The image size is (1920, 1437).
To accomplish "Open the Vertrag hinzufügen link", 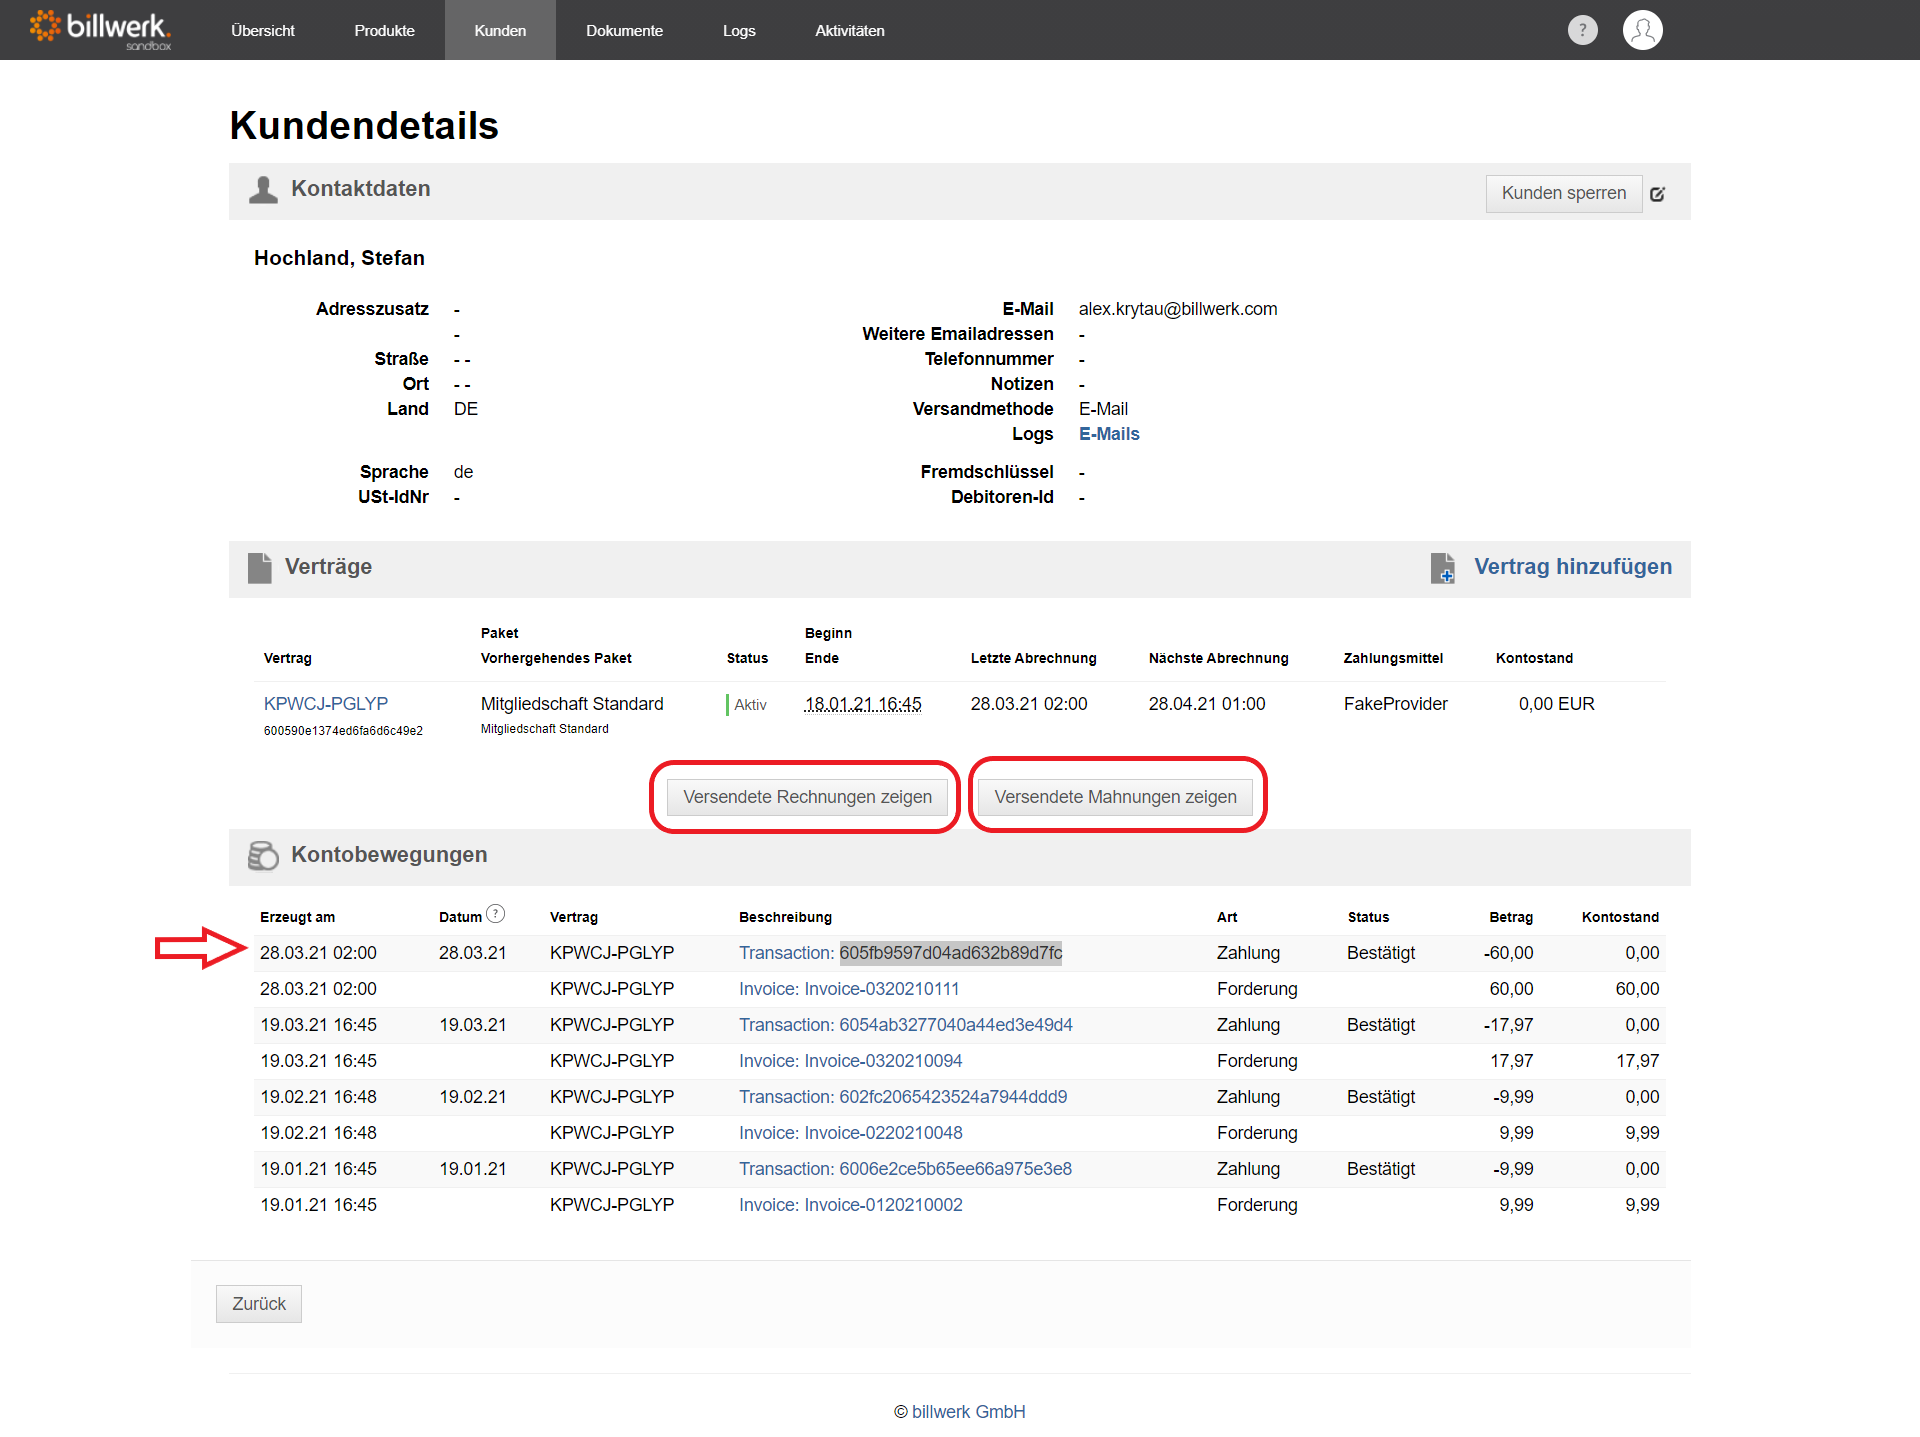I will (1573, 567).
